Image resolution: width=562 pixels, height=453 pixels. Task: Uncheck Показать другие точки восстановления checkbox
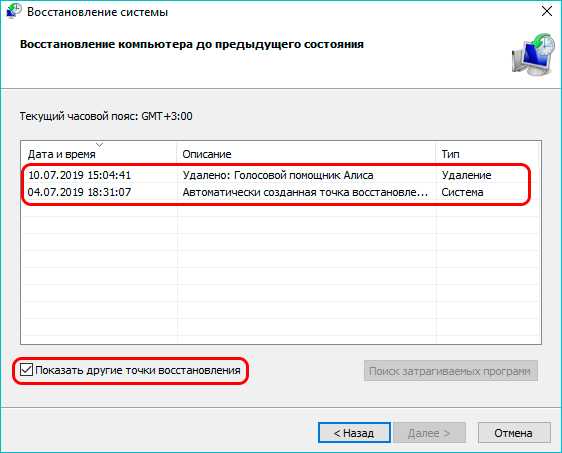[x=26, y=370]
